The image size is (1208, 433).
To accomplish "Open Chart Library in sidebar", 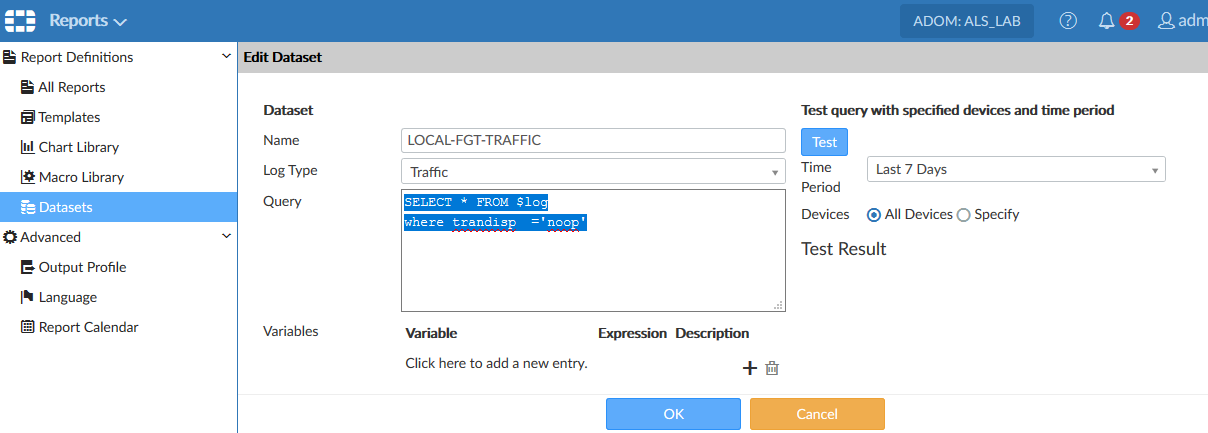I will [x=78, y=147].
